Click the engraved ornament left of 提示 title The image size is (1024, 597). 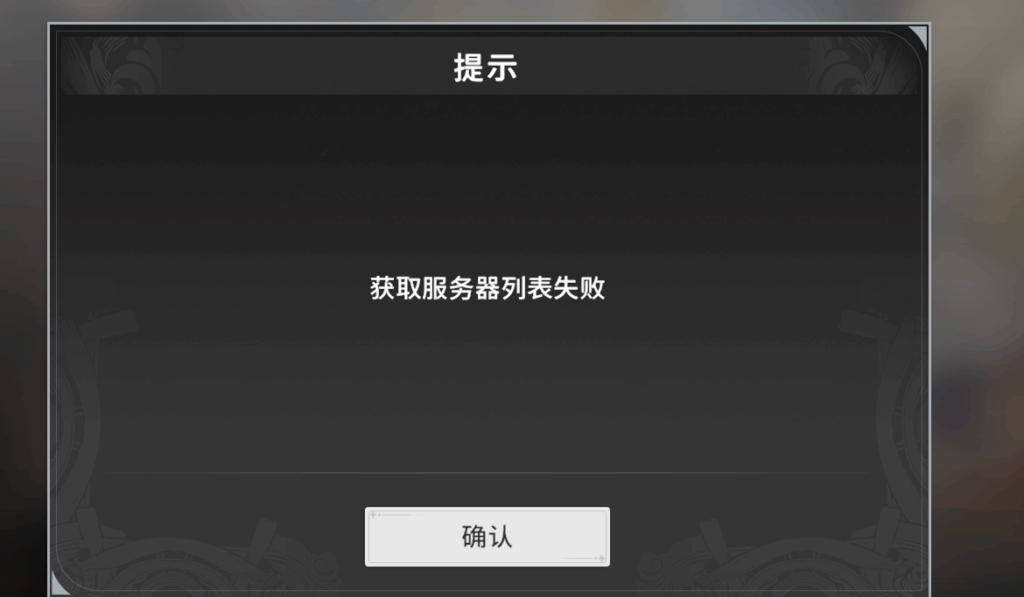(x=114, y=65)
